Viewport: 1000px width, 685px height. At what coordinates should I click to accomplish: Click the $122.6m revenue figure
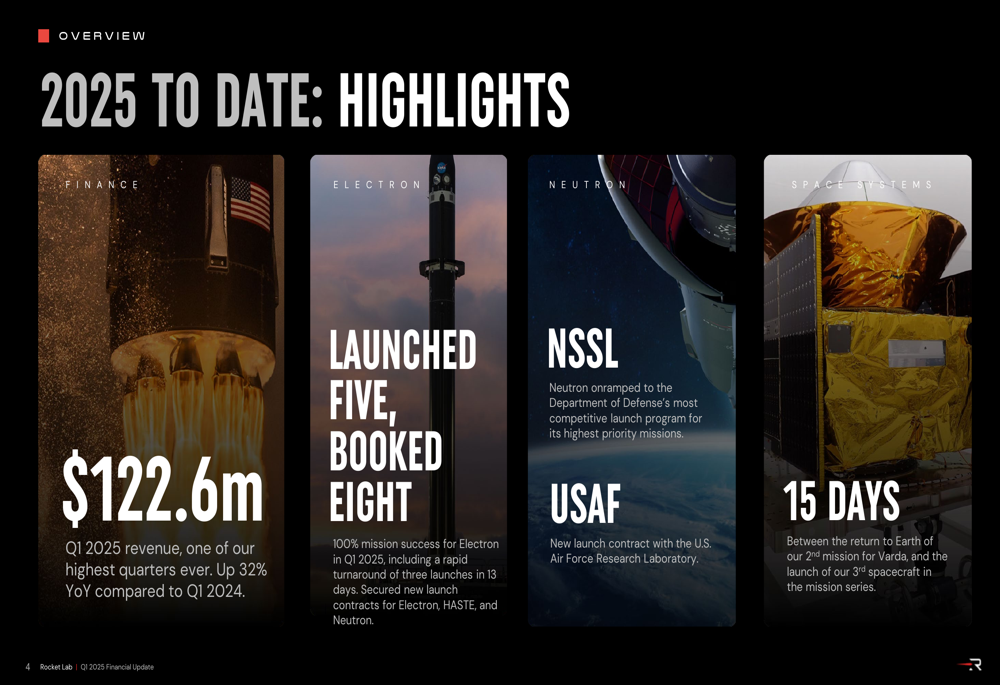tap(163, 488)
